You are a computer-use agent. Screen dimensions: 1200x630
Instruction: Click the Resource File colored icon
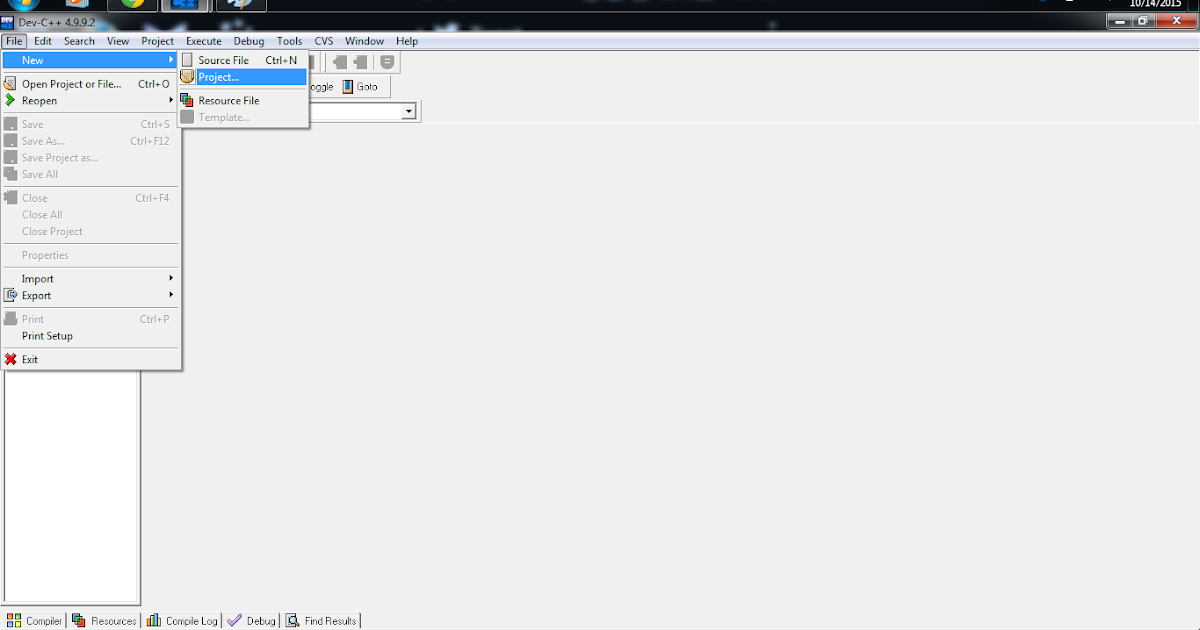[187, 100]
